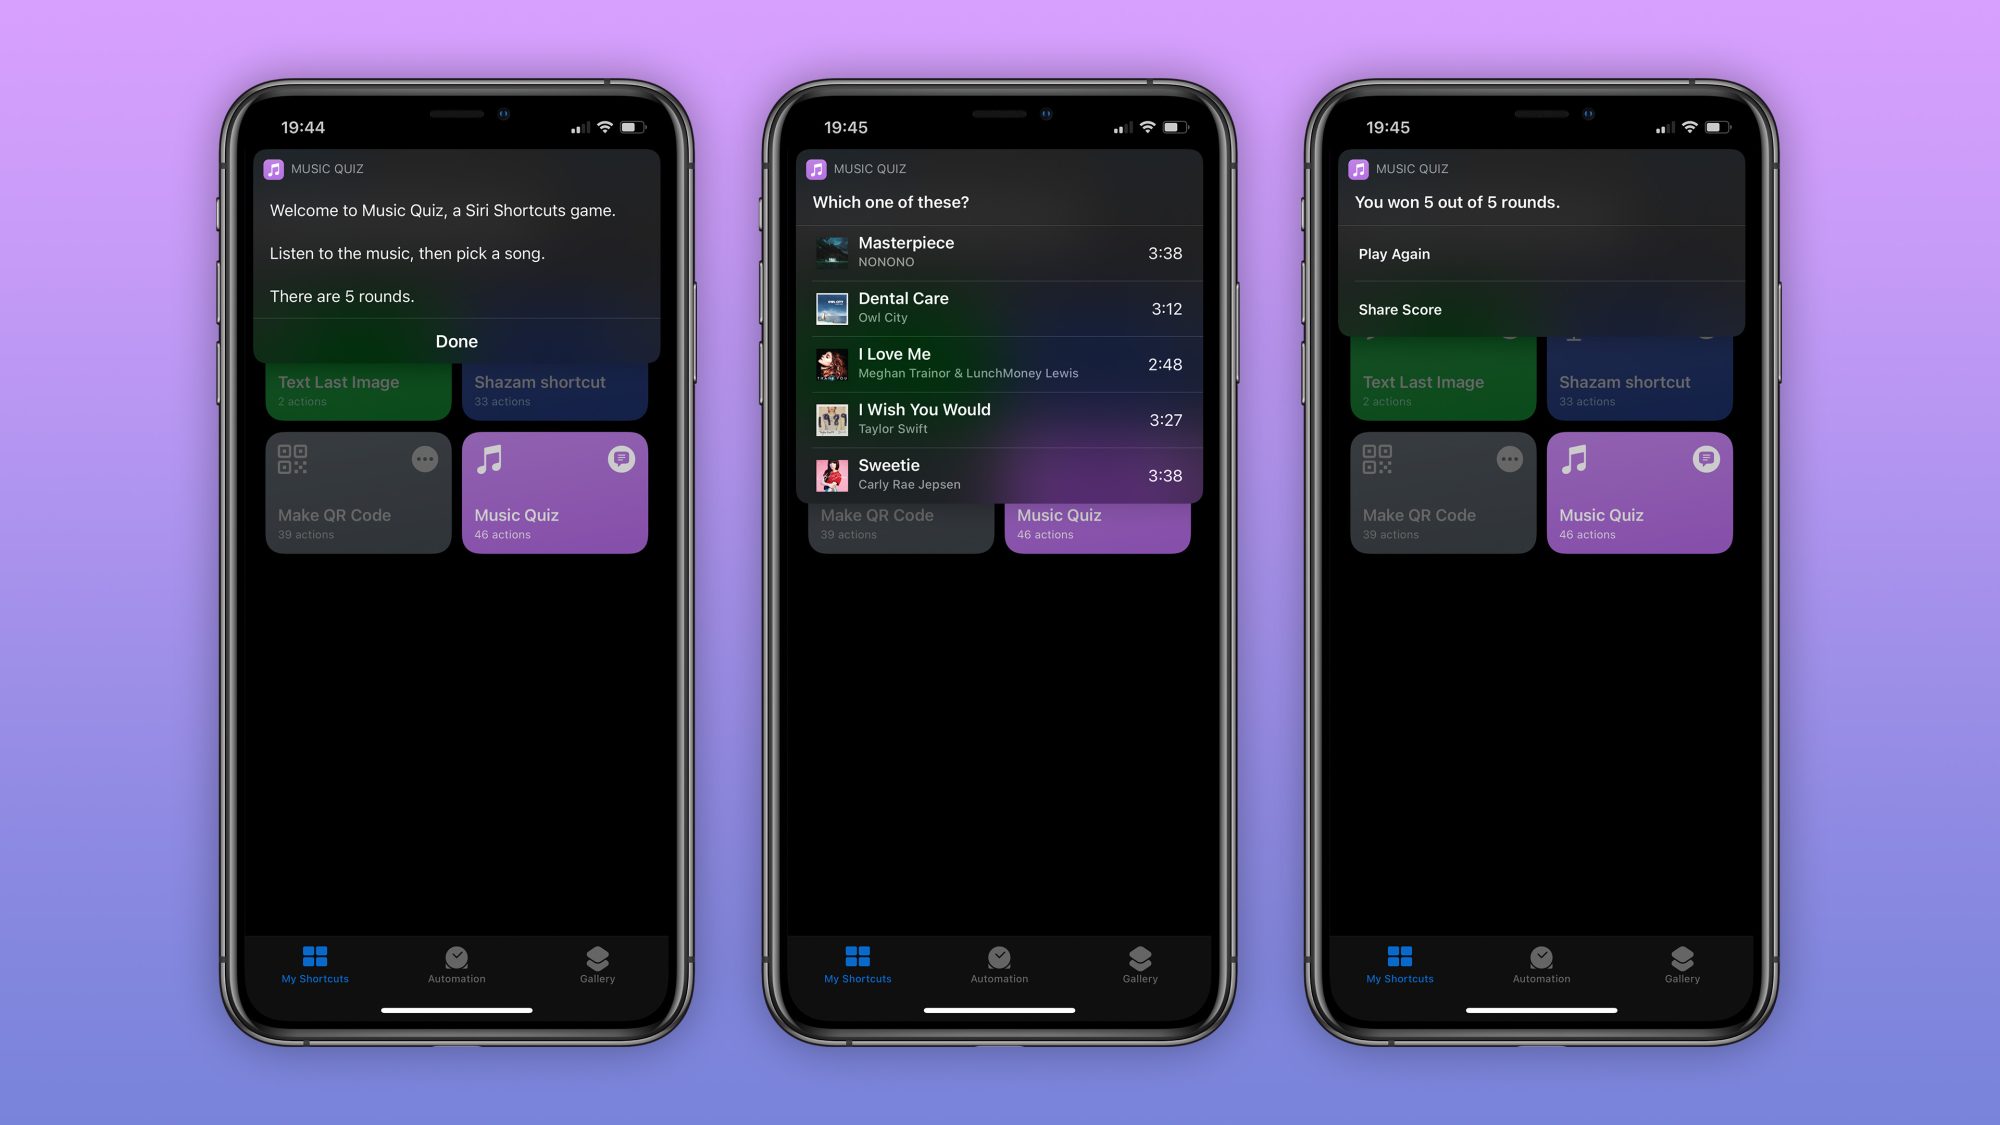Select Dental Care by Owl City answer
Image resolution: width=2000 pixels, height=1125 pixels.
click(999, 306)
